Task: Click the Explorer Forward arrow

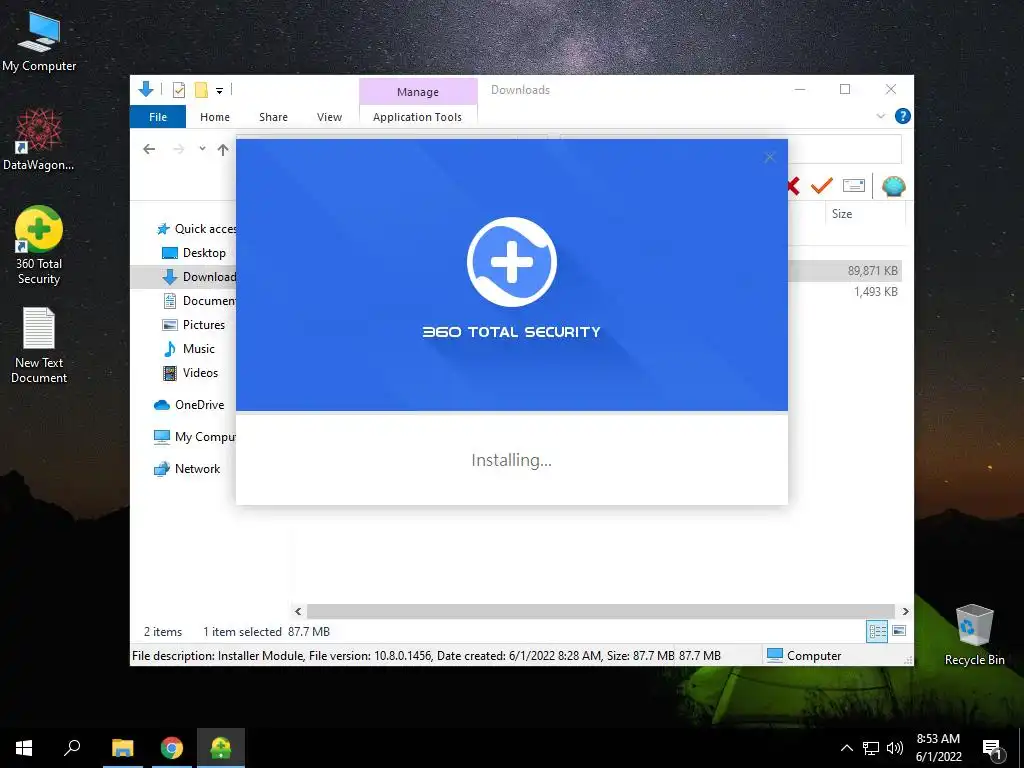Action: (178, 150)
